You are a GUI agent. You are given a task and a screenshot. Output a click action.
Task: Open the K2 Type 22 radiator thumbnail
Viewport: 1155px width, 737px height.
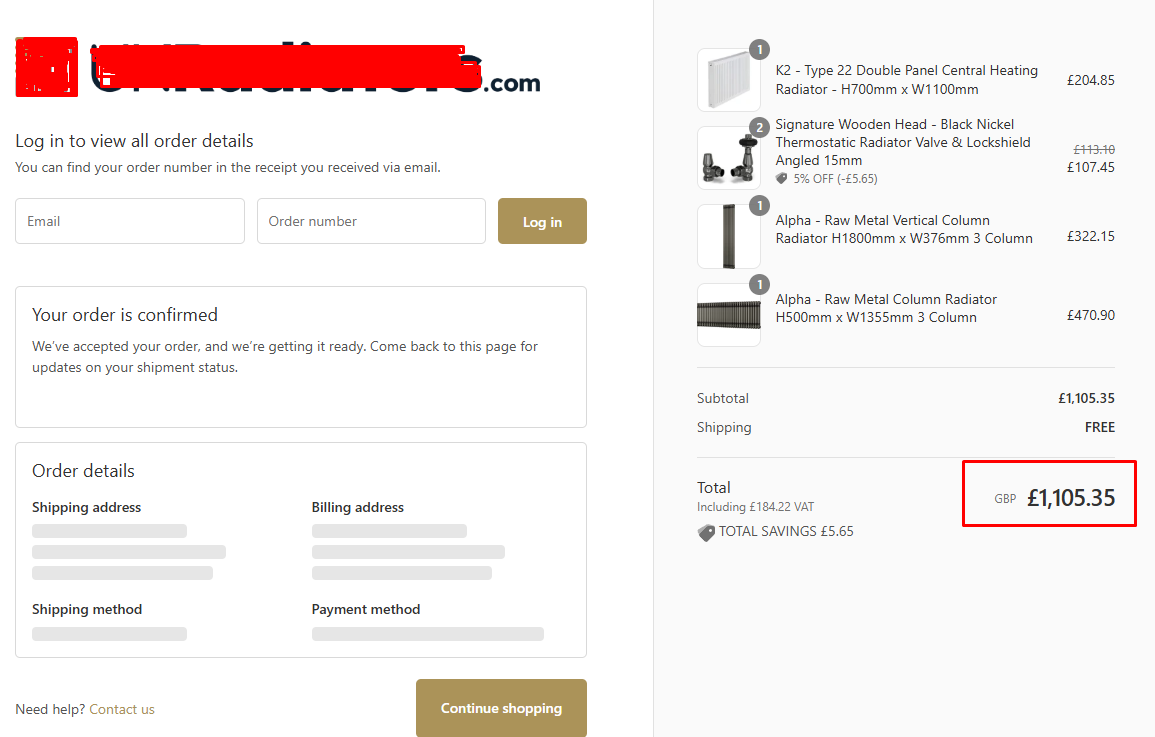pos(728,81)
